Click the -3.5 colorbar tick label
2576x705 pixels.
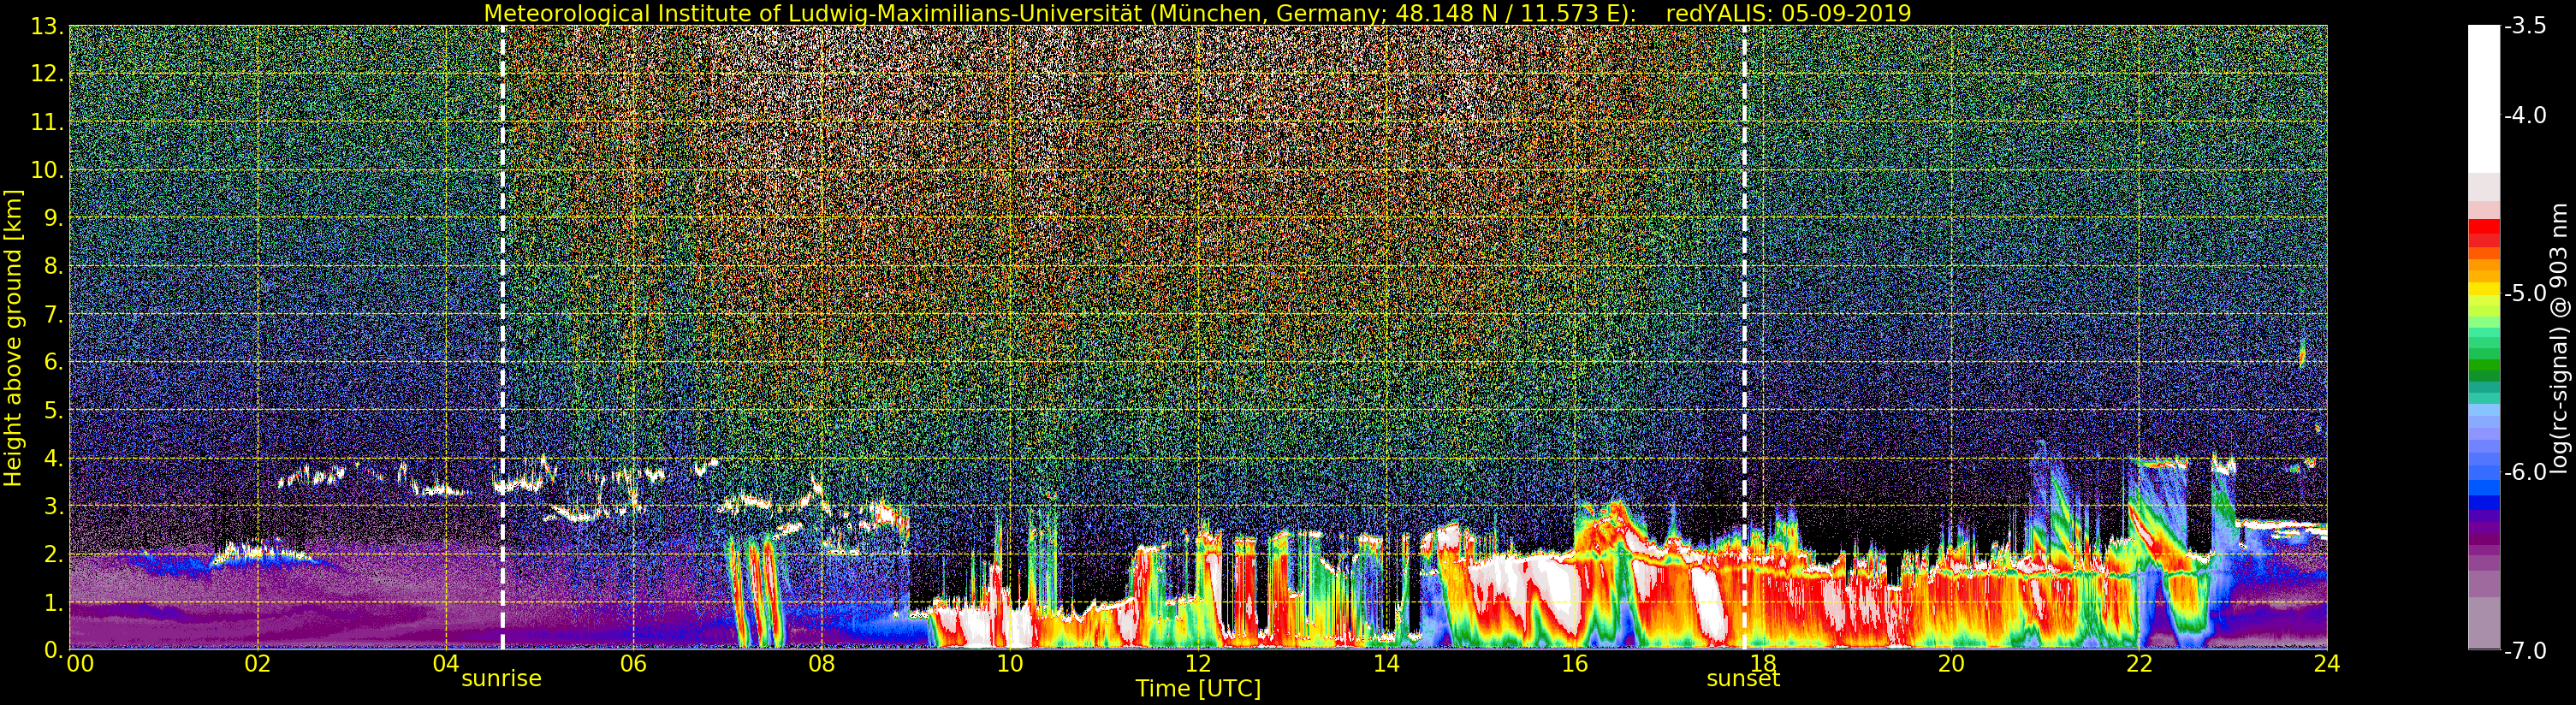2525,27
